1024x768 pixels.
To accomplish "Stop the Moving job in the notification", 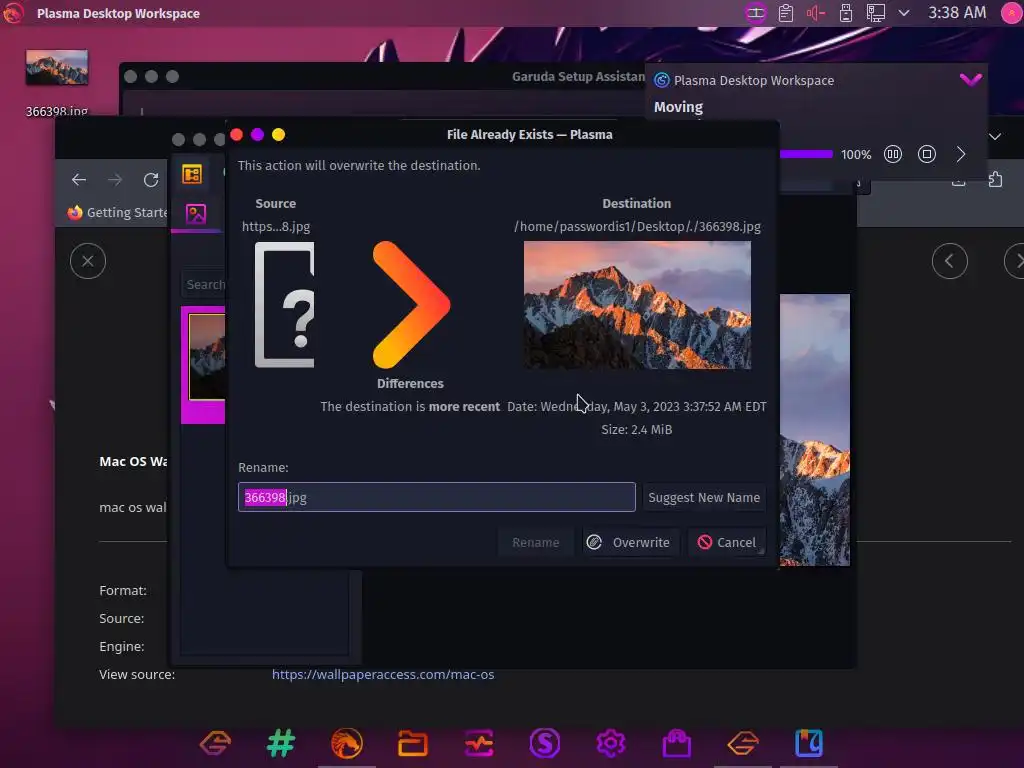I will point(927,154).
